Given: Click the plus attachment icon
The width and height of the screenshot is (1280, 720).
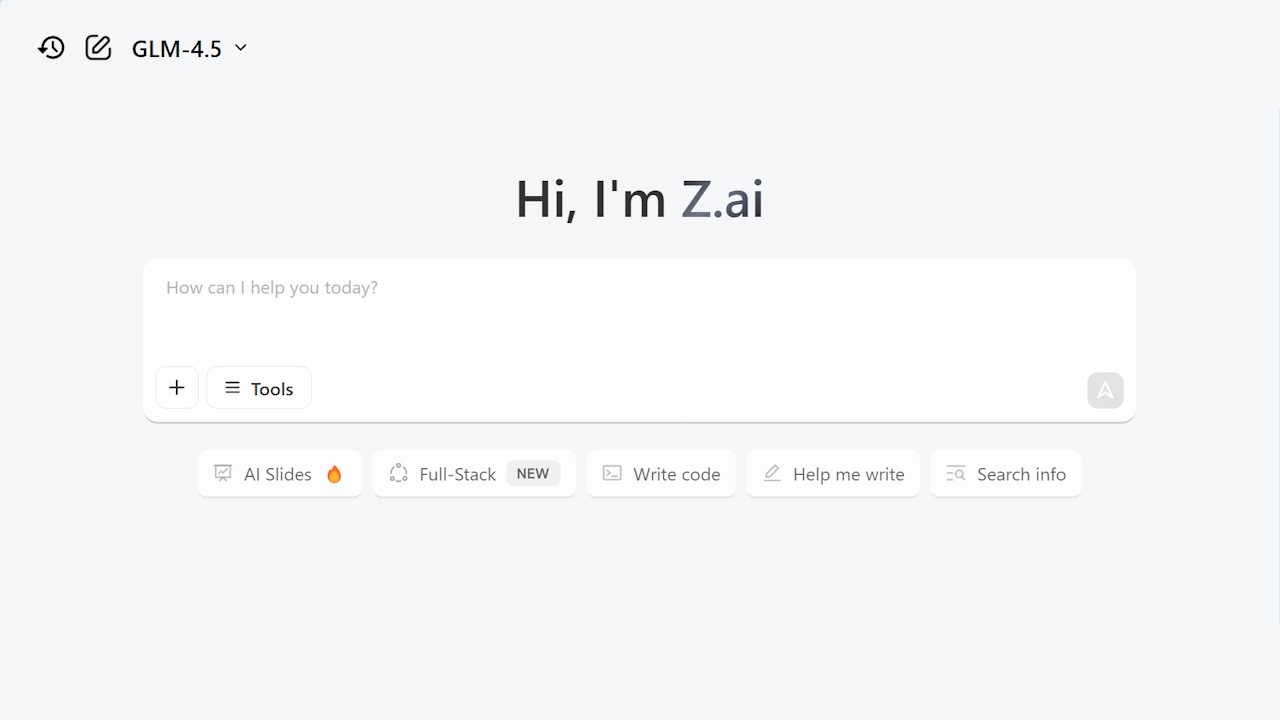Looking at the screenshot, I should coord(177,387).
